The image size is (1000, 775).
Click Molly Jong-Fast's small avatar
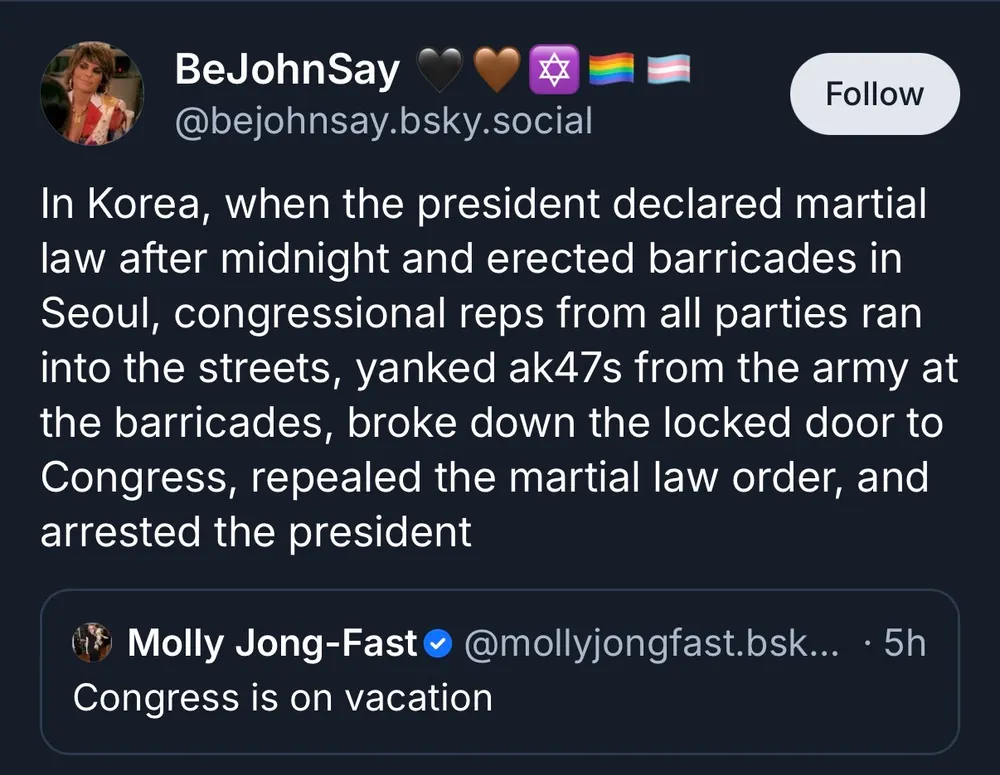tap(92, 643)
